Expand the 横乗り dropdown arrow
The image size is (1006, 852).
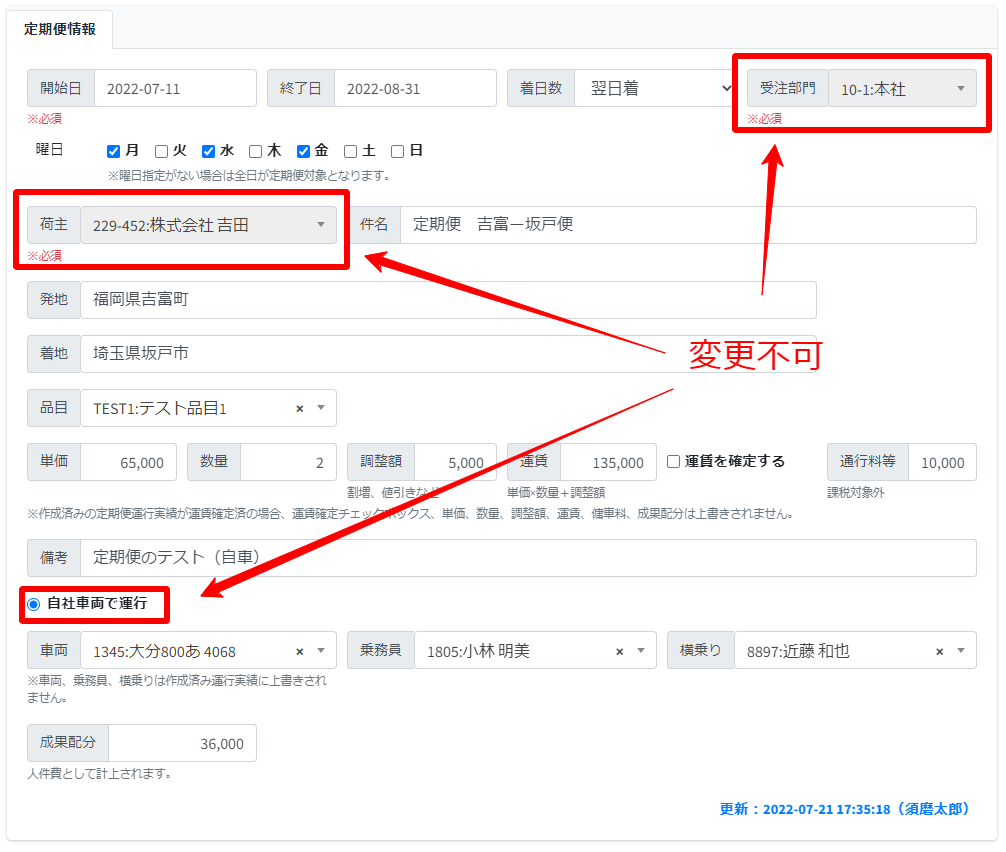coord(961,651)
